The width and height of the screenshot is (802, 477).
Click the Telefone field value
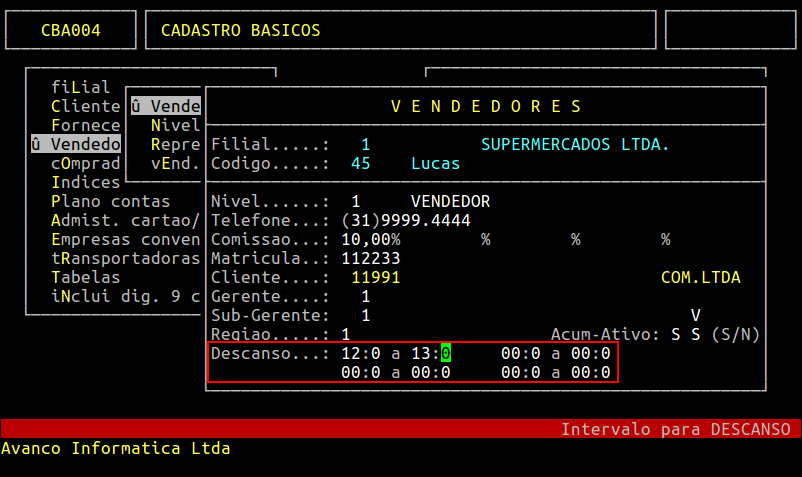pyautogui.click(x=406, y=220)
